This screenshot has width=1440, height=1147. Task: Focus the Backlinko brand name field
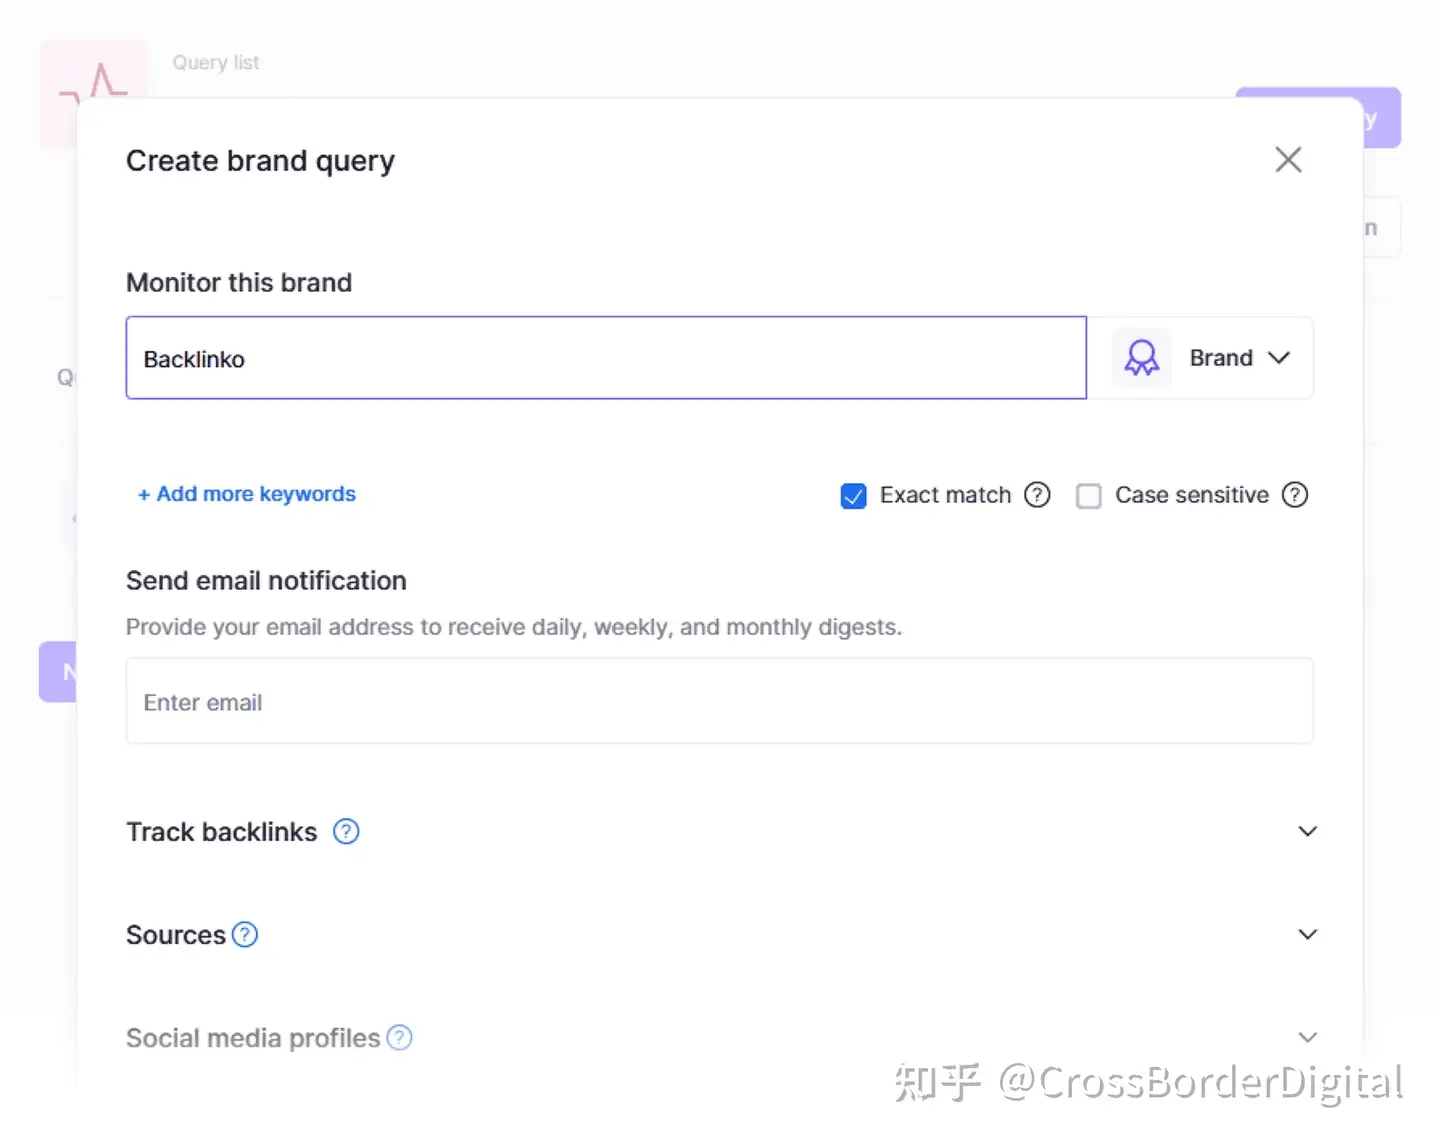coord(606,359)
